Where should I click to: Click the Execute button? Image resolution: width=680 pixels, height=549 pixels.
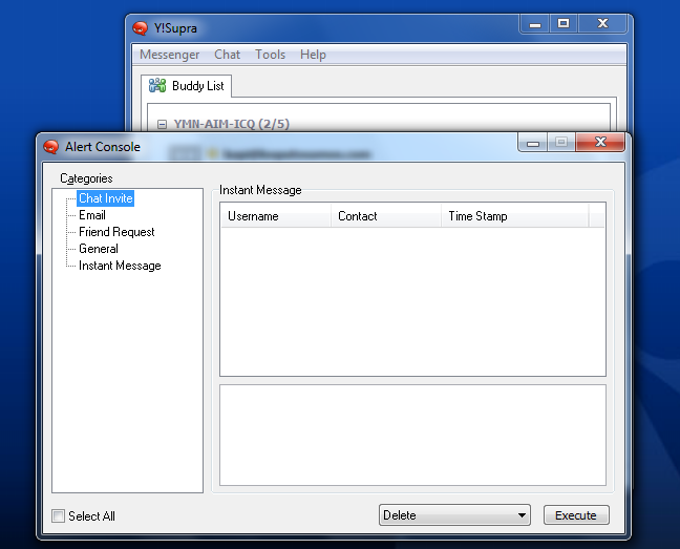tap(576, 515)
